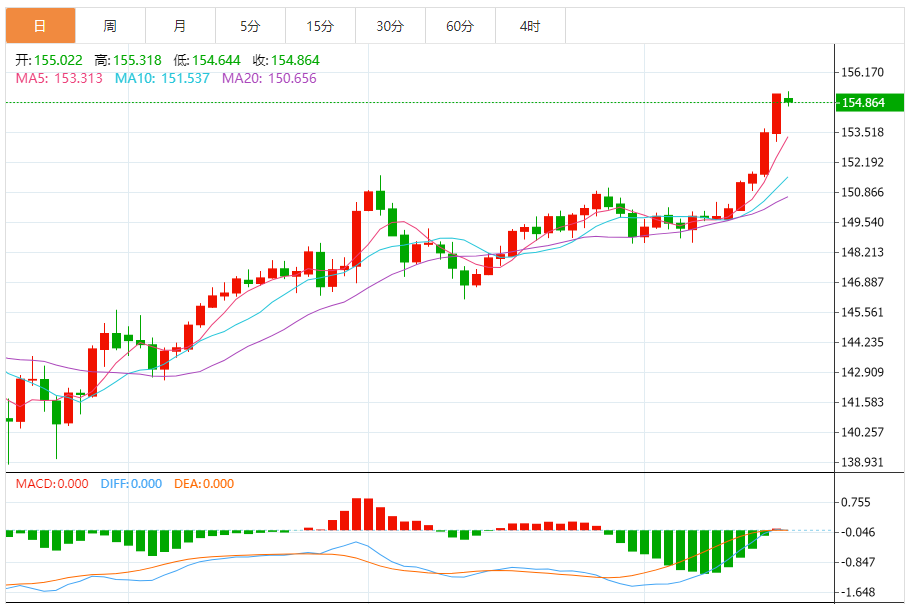Click the tallest red MACD histogram bar
Image resolution: width=914 pixels, height=604 pixels.
click(x=357, y=514)
